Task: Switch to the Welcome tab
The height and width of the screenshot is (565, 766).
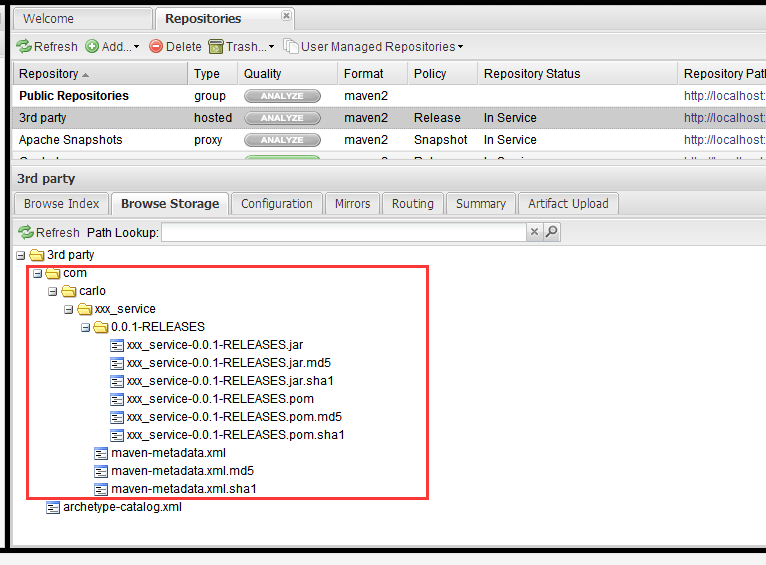Action: 83,19
